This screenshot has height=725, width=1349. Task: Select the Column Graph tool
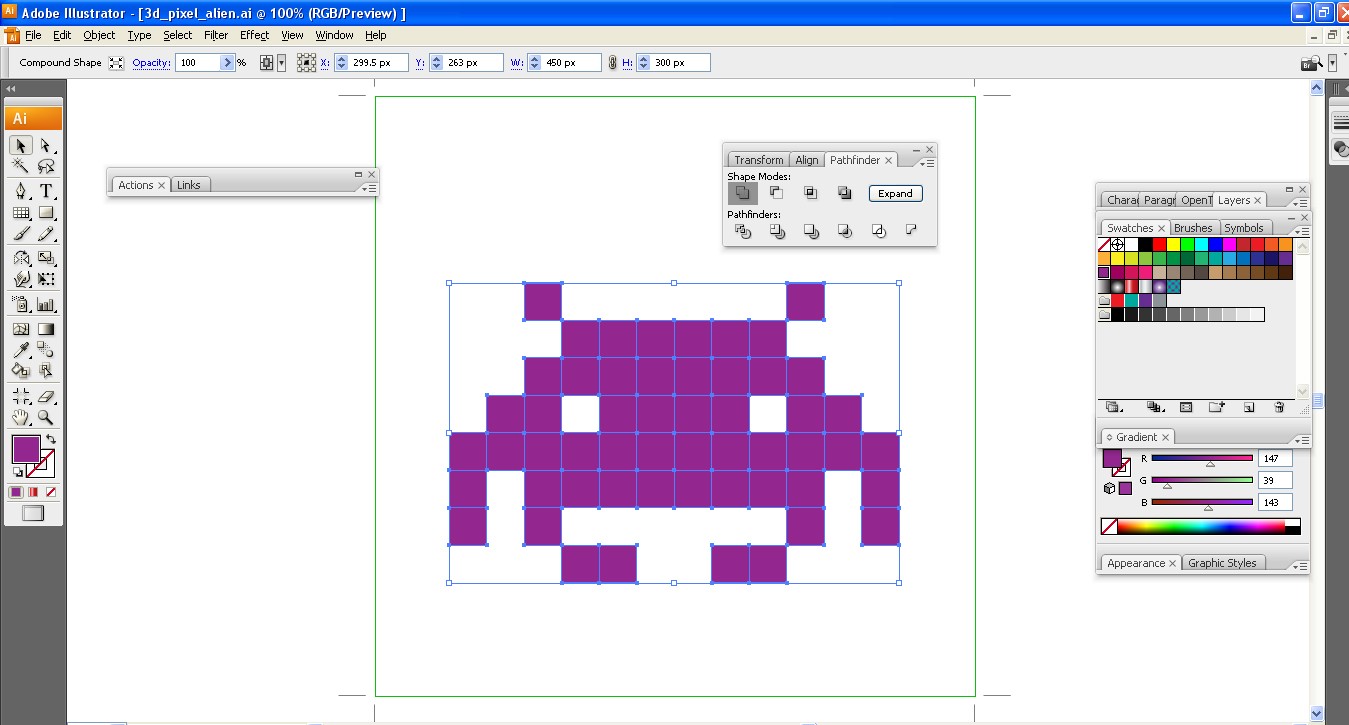coord(46,305)
